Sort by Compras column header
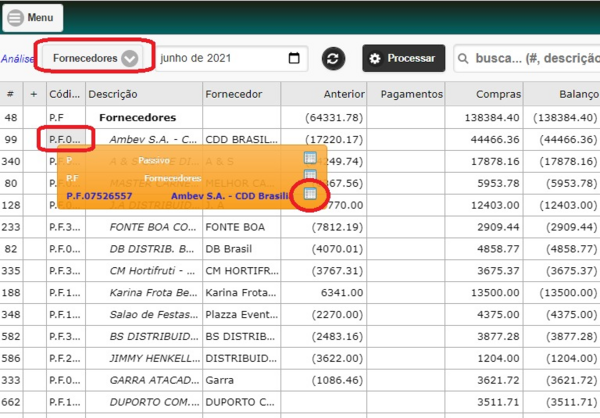600x418 pixels. pyautogui.click(x=484, y=94)
